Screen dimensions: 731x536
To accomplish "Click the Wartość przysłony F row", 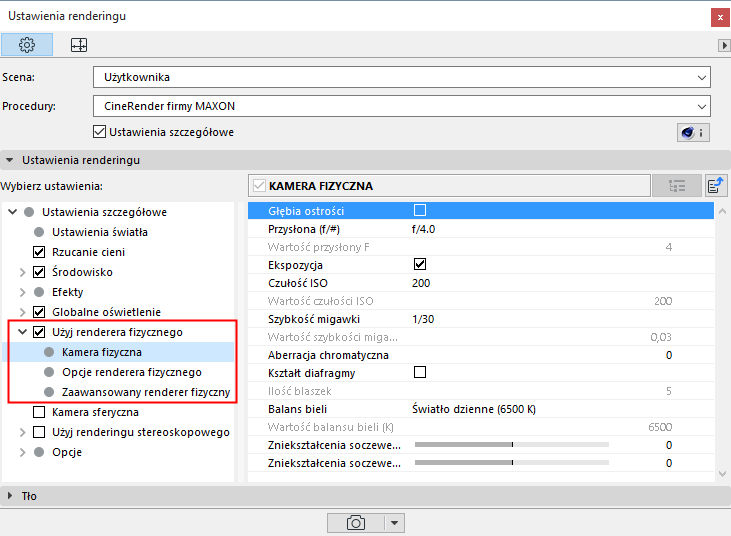I will pyautogui.click(x=481, y=247).
